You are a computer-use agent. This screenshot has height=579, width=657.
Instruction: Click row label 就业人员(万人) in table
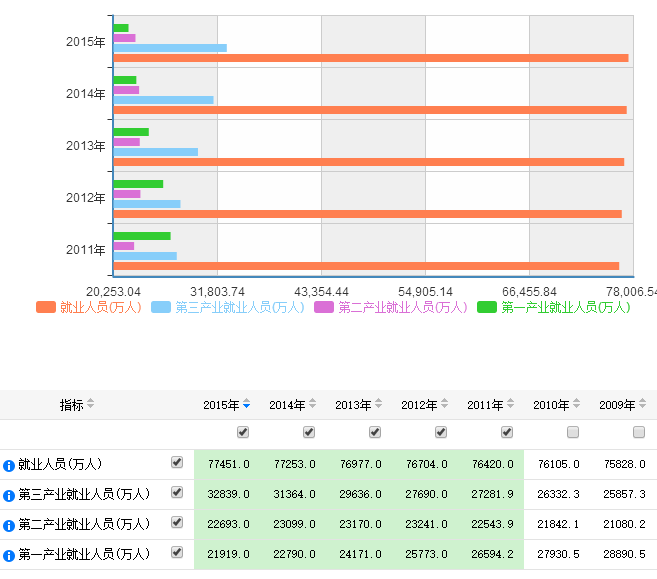pos(60,464)
